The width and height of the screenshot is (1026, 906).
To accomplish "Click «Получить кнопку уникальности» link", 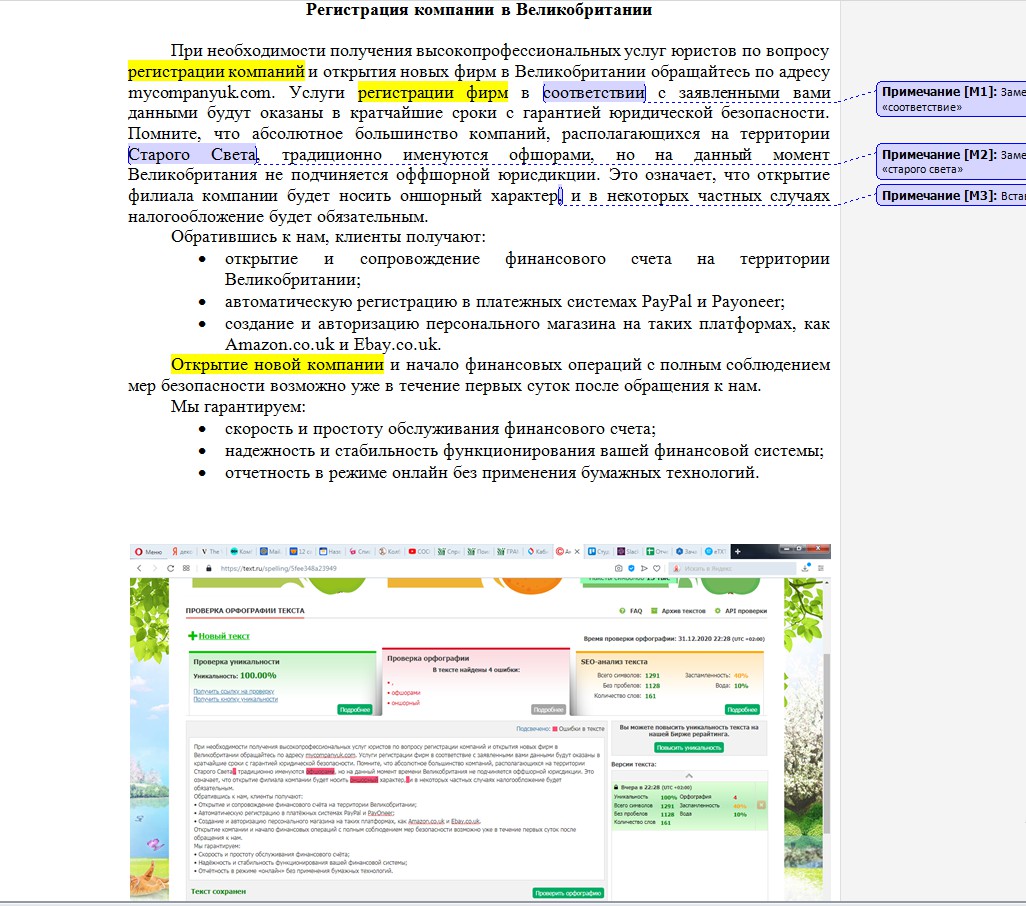I will click(x=236, y=699).
